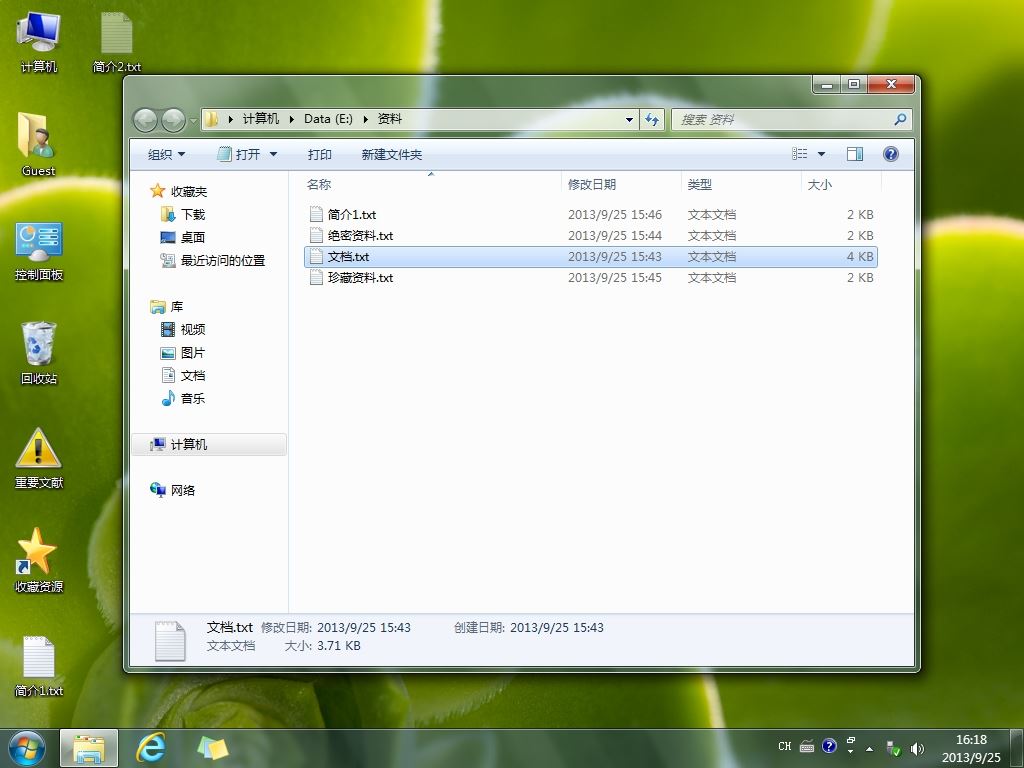Toggle the preview pane icon

point(854,154)
